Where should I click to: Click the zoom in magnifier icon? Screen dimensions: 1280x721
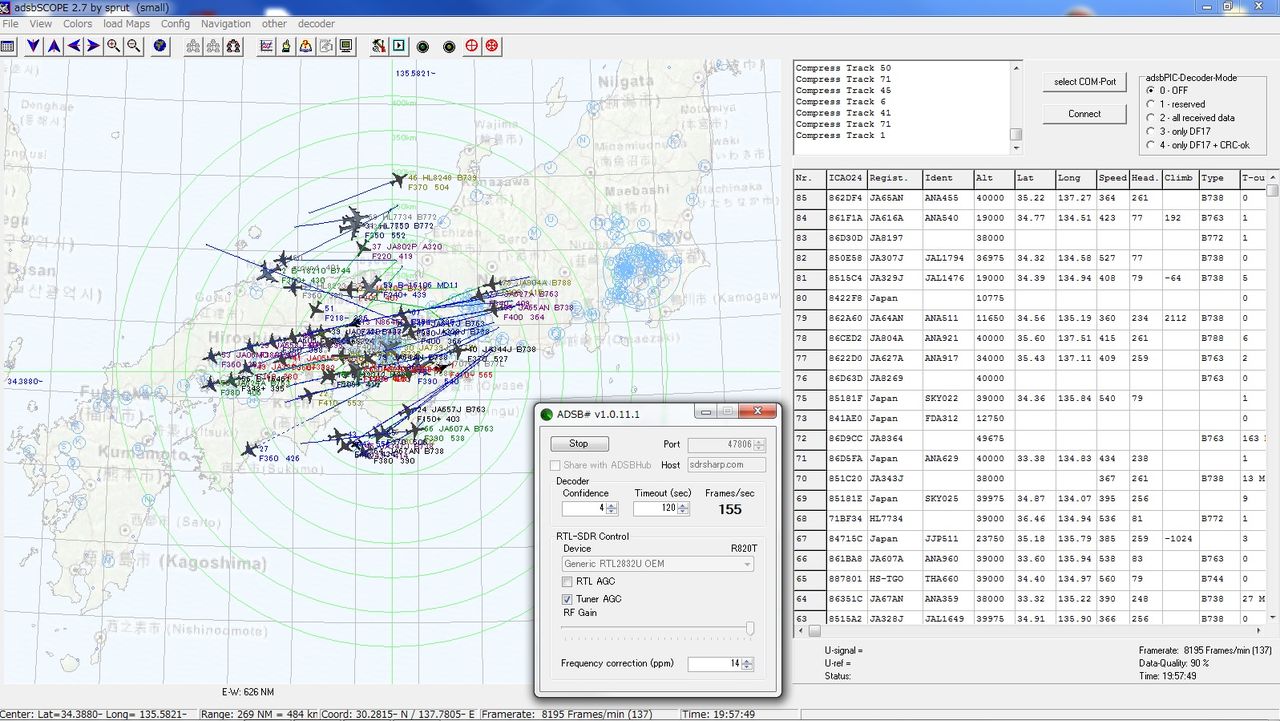(113, 46)
